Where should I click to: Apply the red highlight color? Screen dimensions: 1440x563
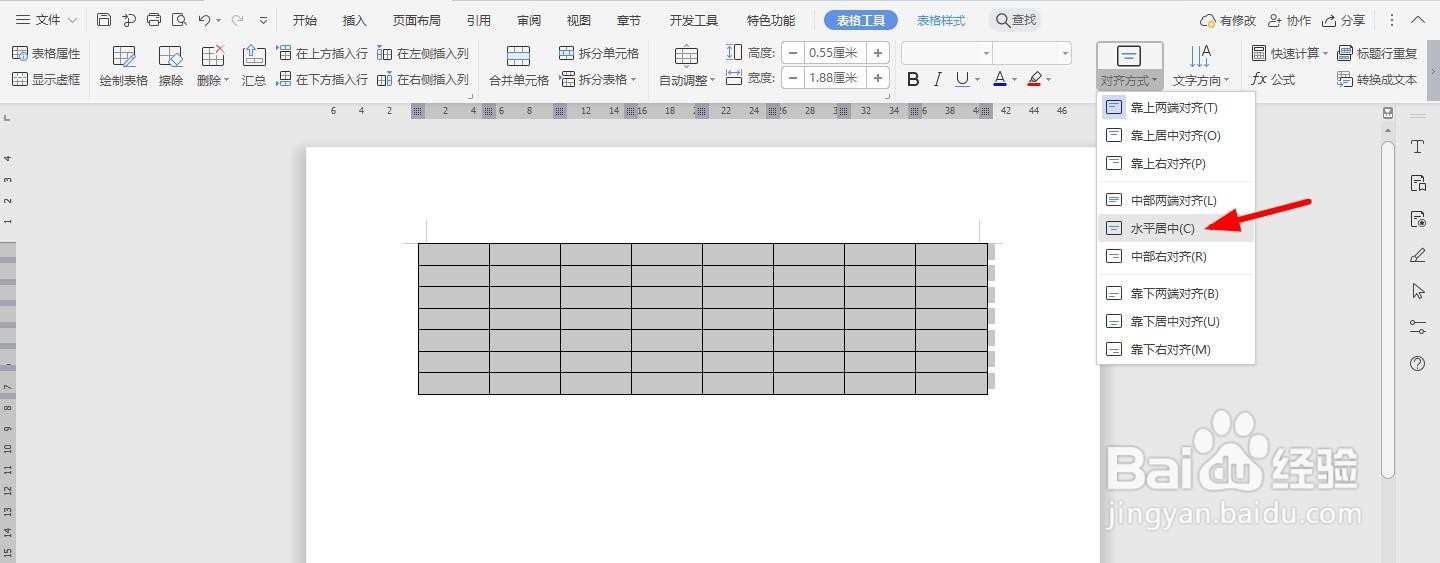coord(1034,79)
